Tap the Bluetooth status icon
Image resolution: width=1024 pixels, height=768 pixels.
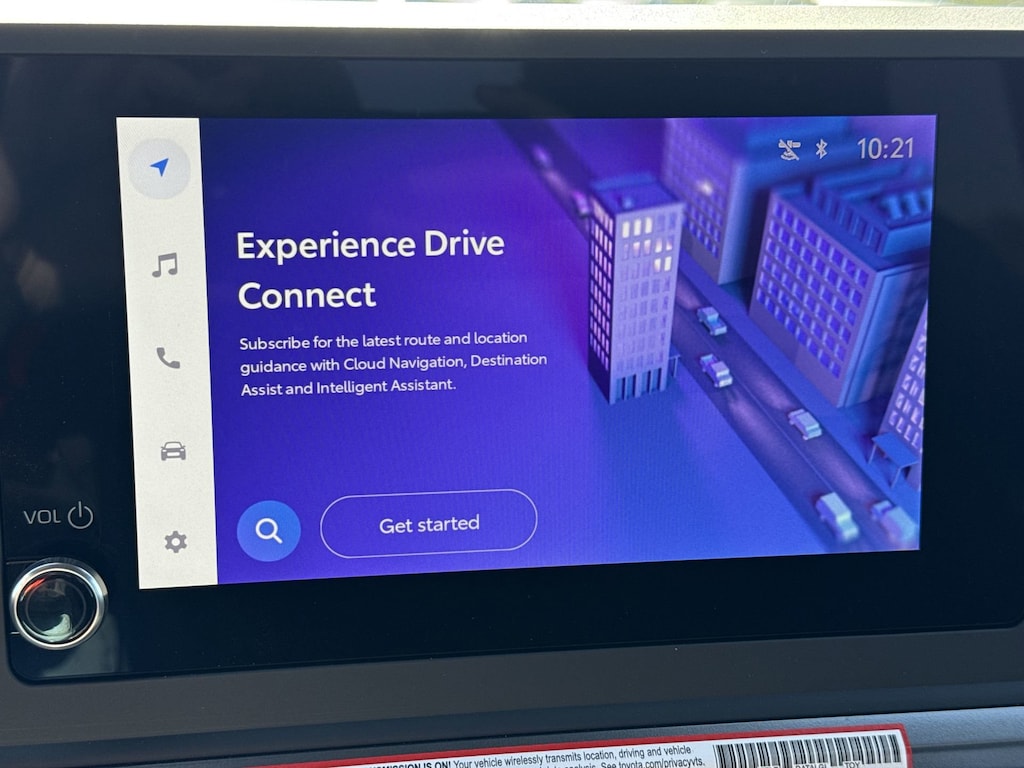[x=821, y=149]
